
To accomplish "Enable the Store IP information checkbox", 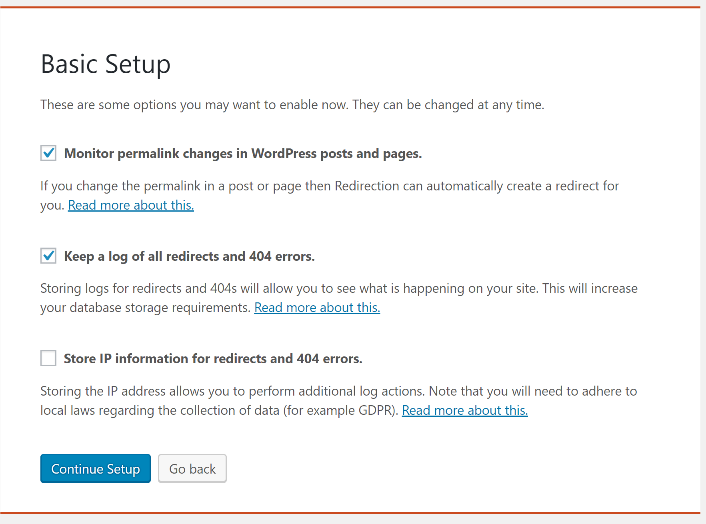I will click(48, 358).
